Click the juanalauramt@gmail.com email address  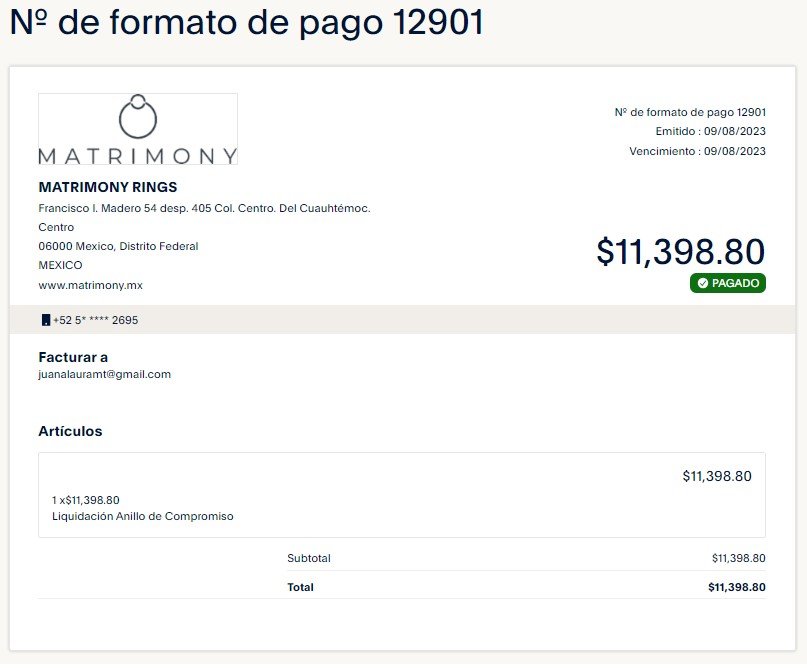point(104,375)
